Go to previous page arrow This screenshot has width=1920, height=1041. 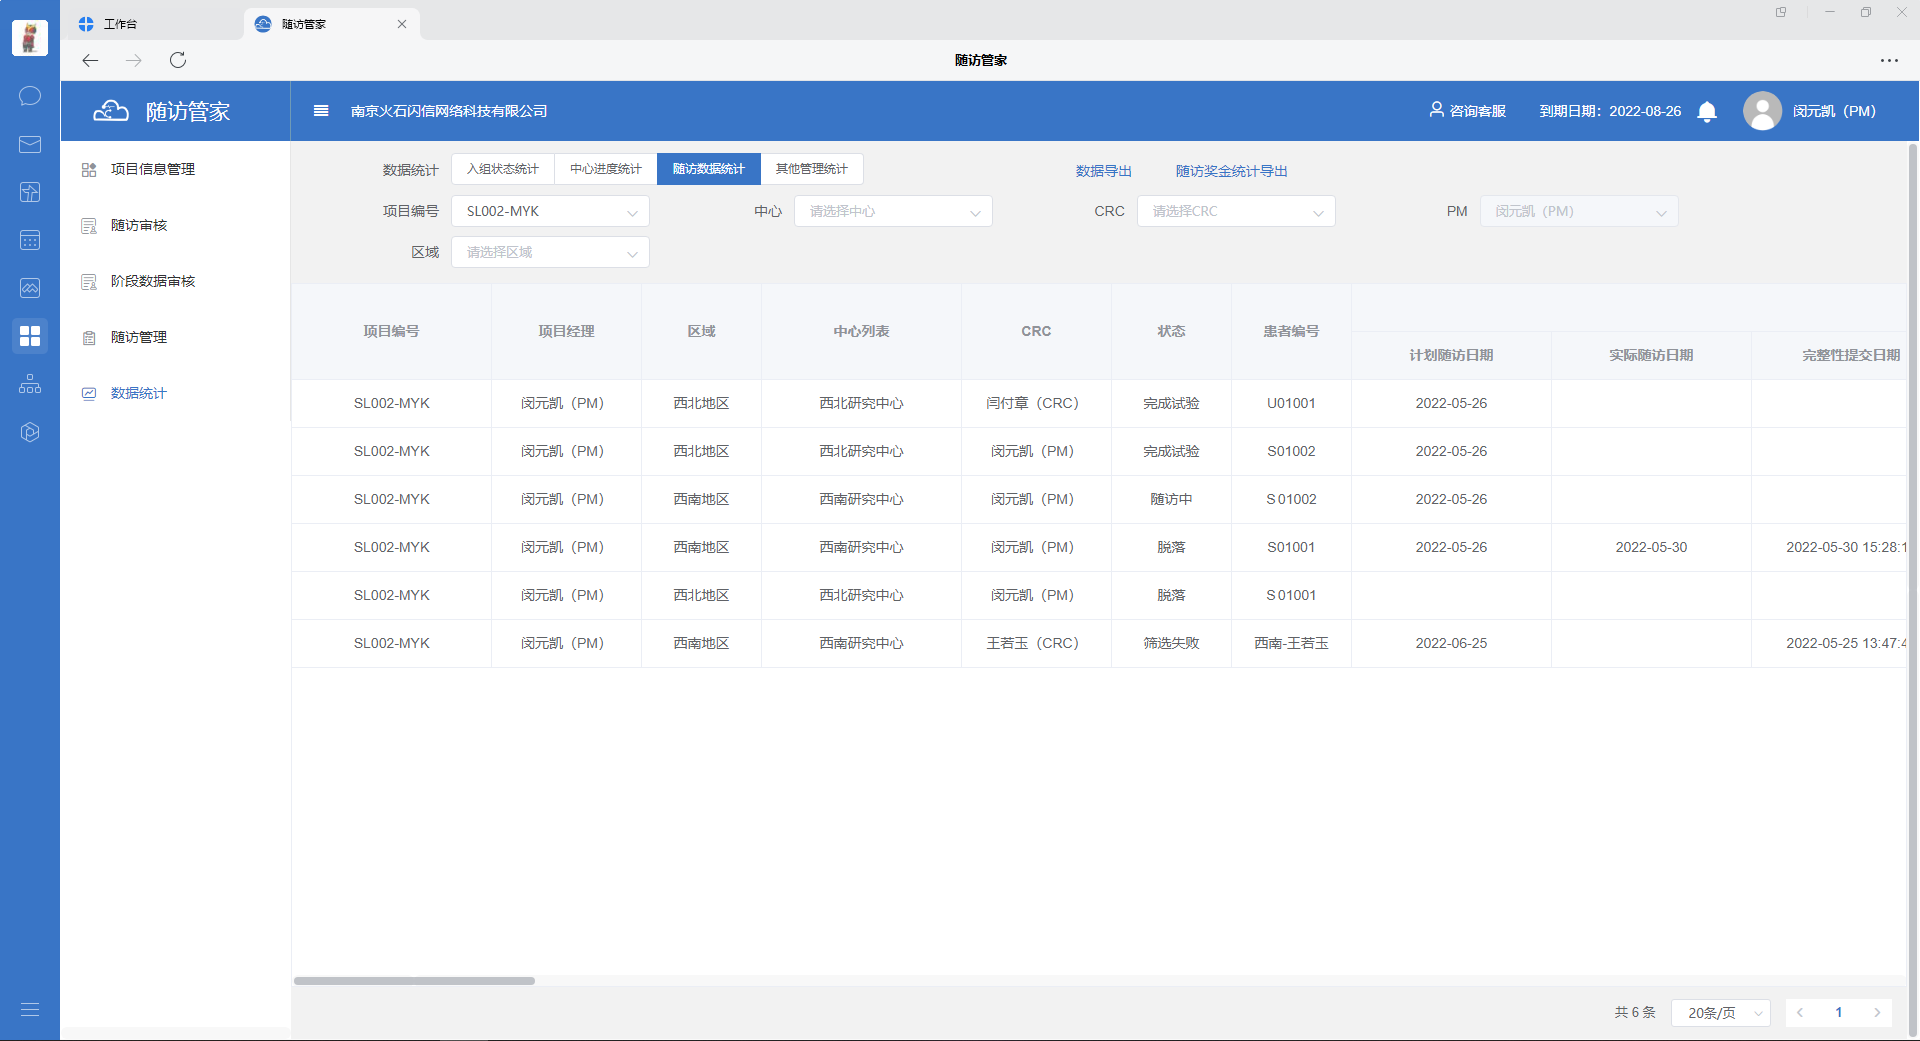tap(1800, 1013)
